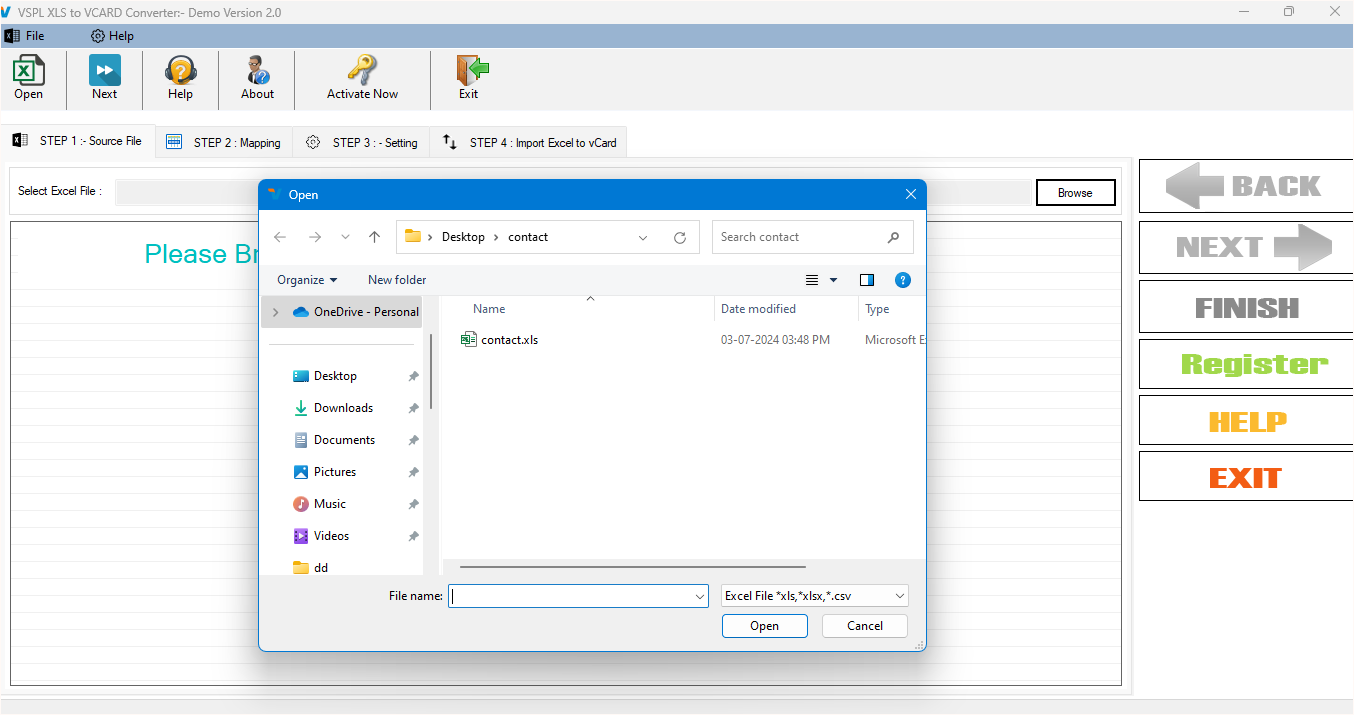1354x715 pixels.
Task: Click the Open button in dialog
Action: [x=765, y=626]
